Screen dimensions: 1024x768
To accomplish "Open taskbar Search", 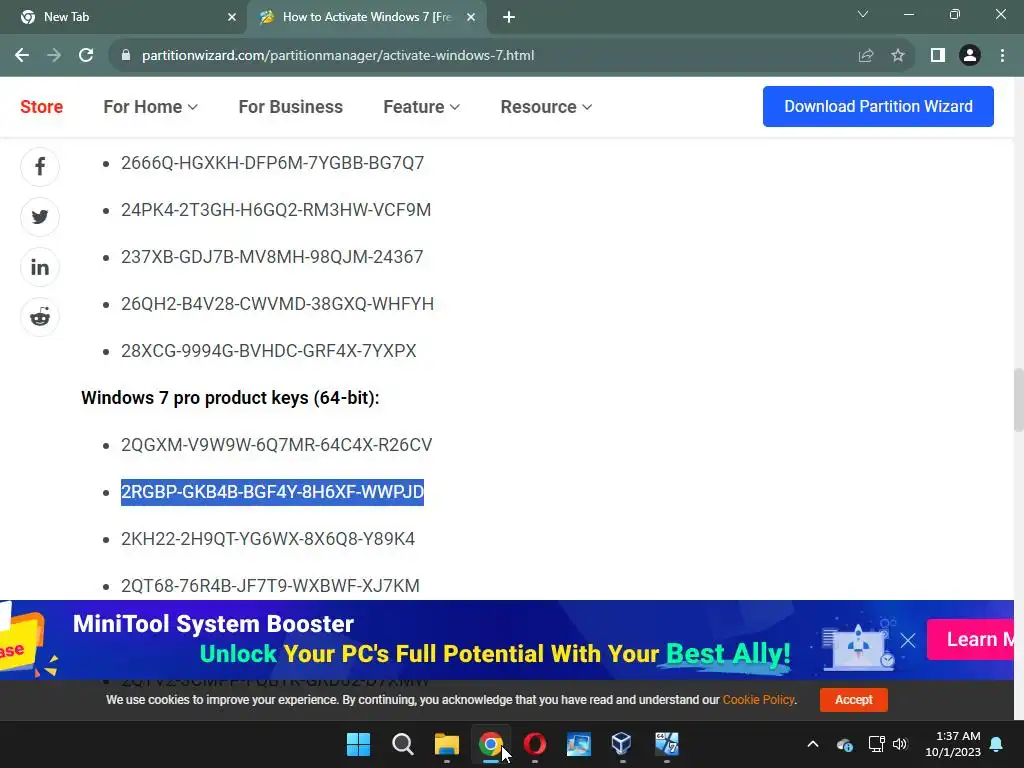I will pyautogui.click(x=402, y=744).
